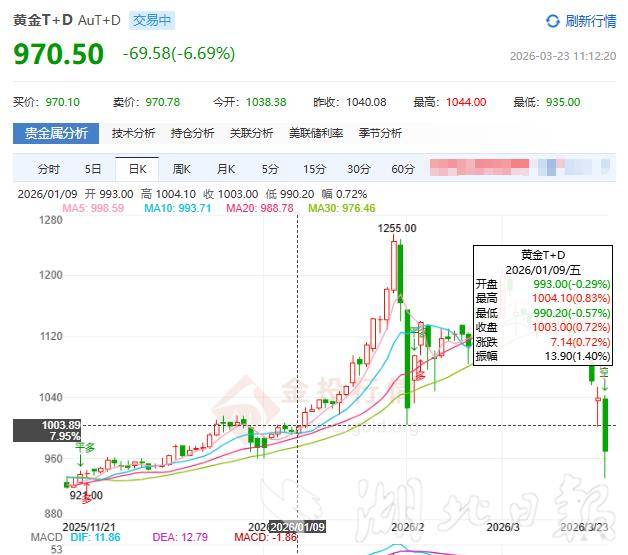Switch chart to 分时 view
This screenshot has width=628, height=555.
[48, 169]
